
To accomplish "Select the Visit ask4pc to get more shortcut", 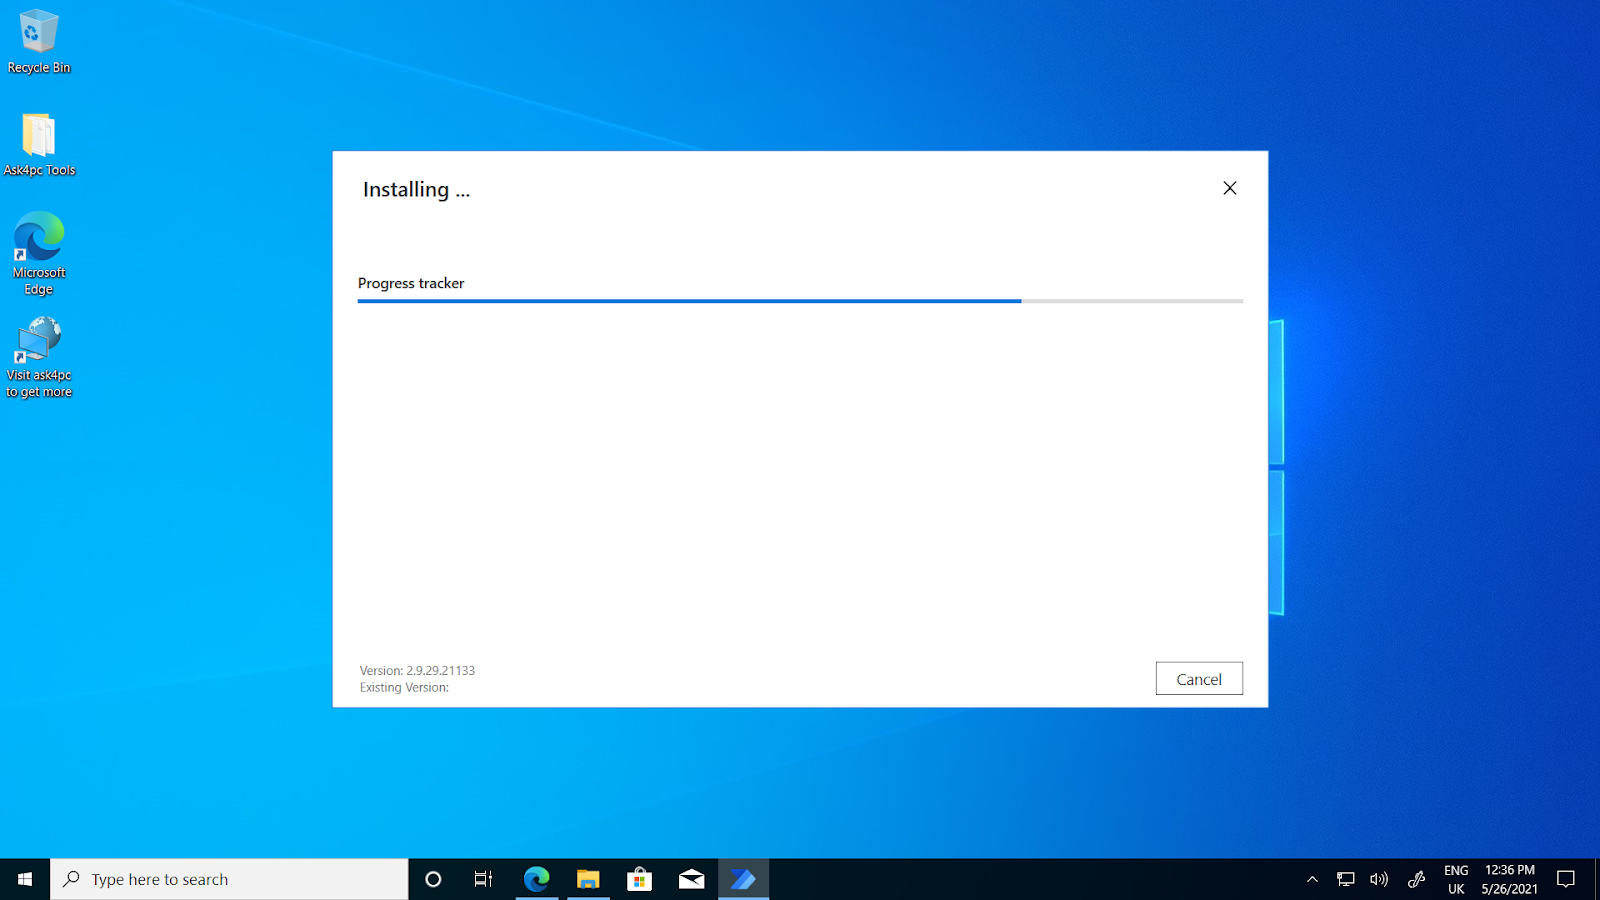I will click(39, 358).
